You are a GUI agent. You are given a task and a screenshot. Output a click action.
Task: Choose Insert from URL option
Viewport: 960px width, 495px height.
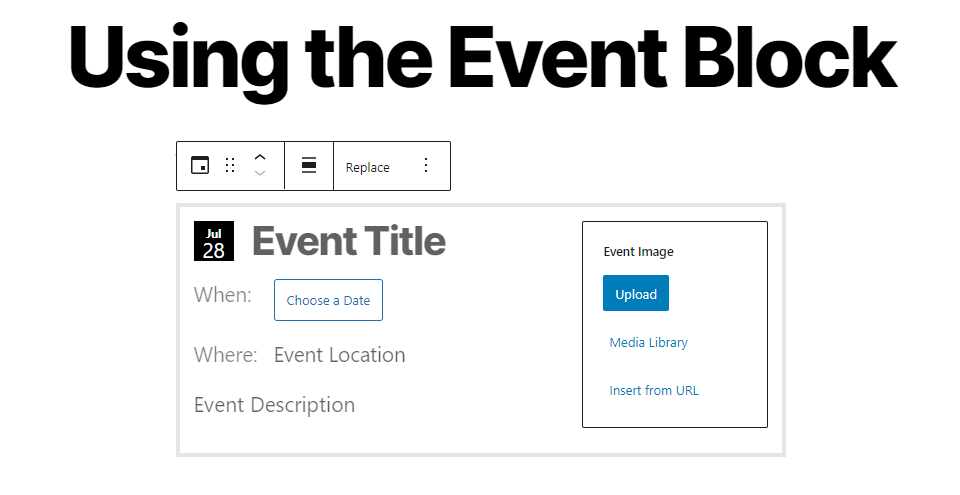[x=654, y=390]
